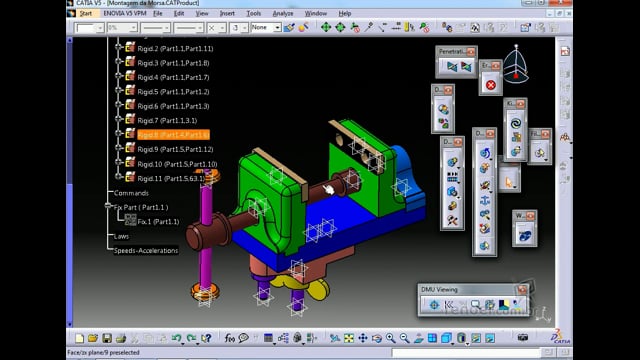Click the hammer tools icon in D... toolbar

(x=452, y=221)
